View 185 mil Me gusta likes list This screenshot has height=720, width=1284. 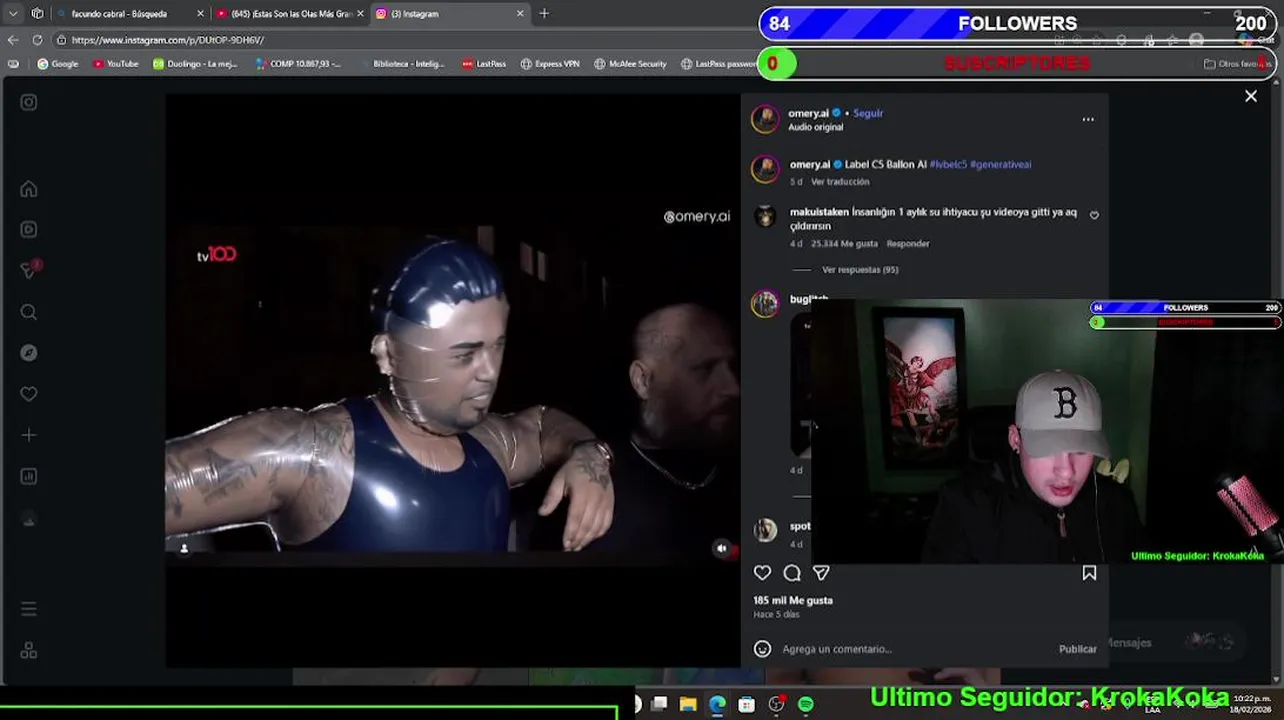pyautogui.click(x=793, y=601)
